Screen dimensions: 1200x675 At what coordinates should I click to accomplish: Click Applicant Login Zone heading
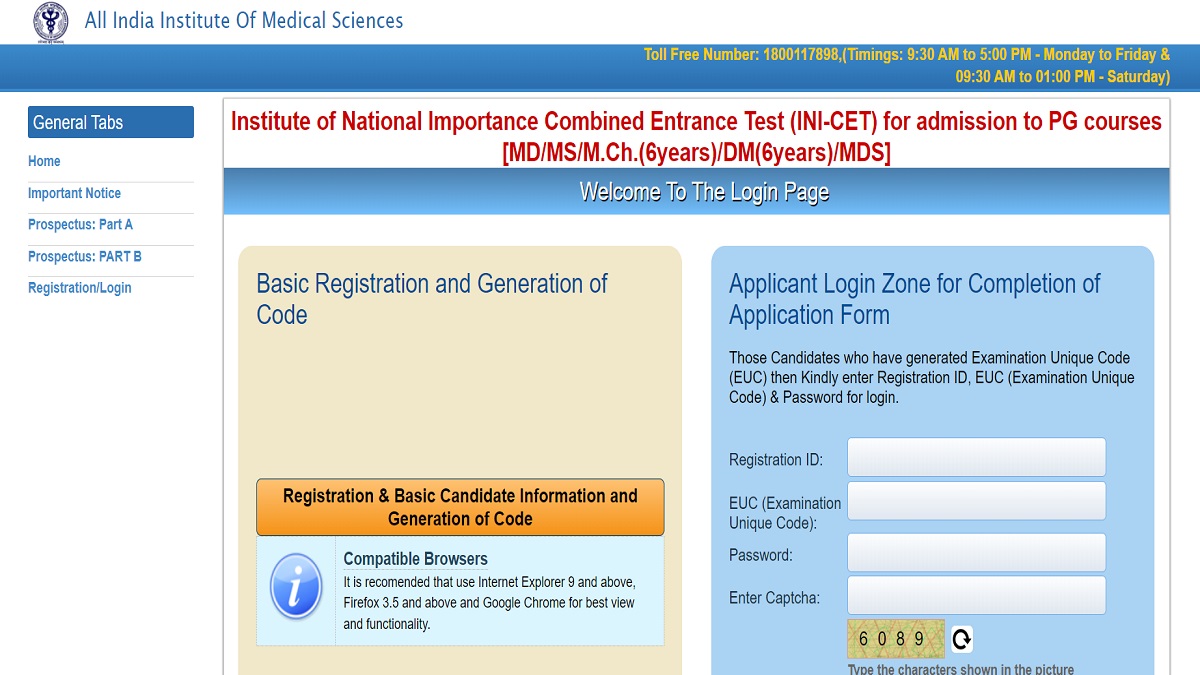click(915, 299)
